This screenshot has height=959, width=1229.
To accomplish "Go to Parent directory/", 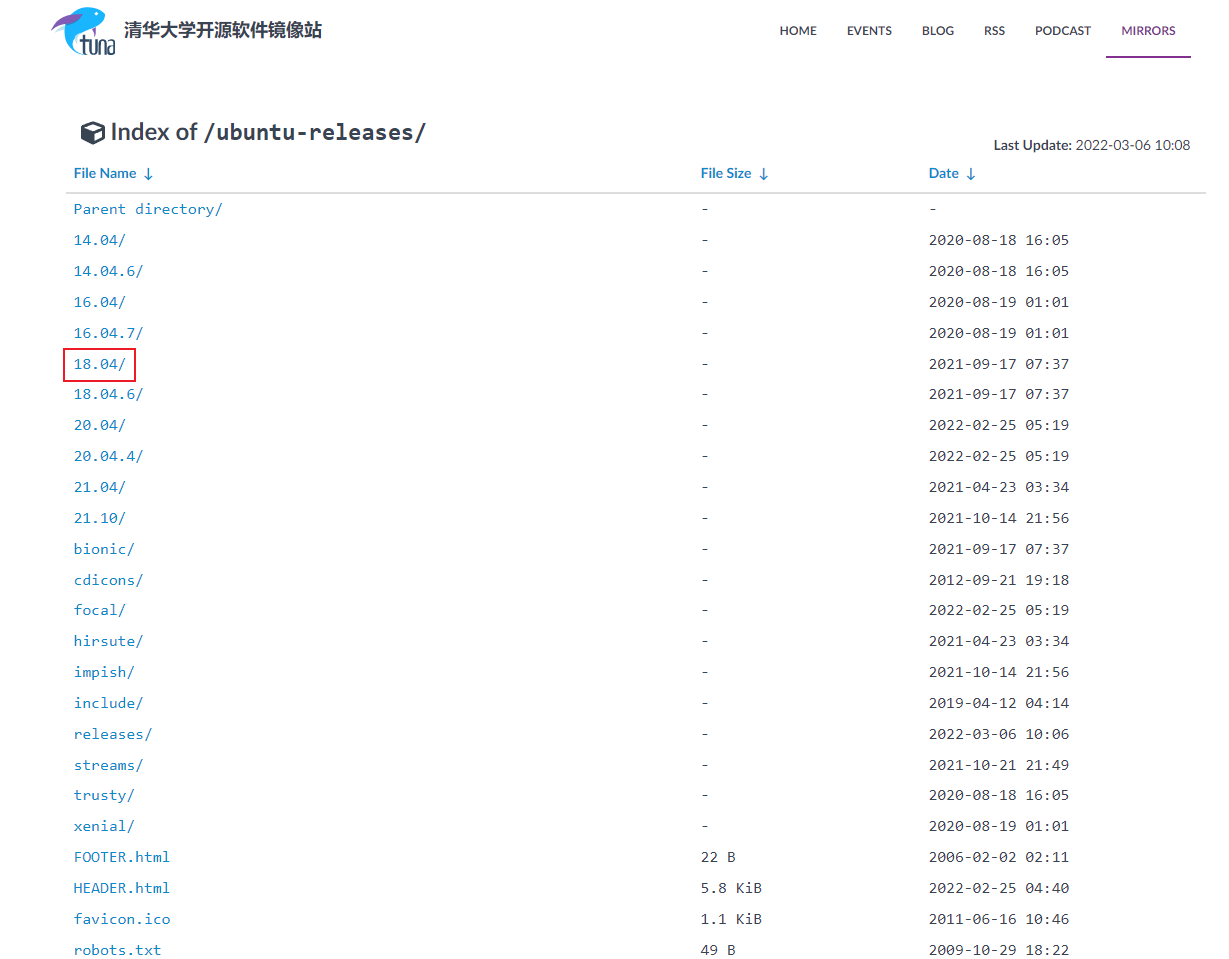I will pos(148,209).
